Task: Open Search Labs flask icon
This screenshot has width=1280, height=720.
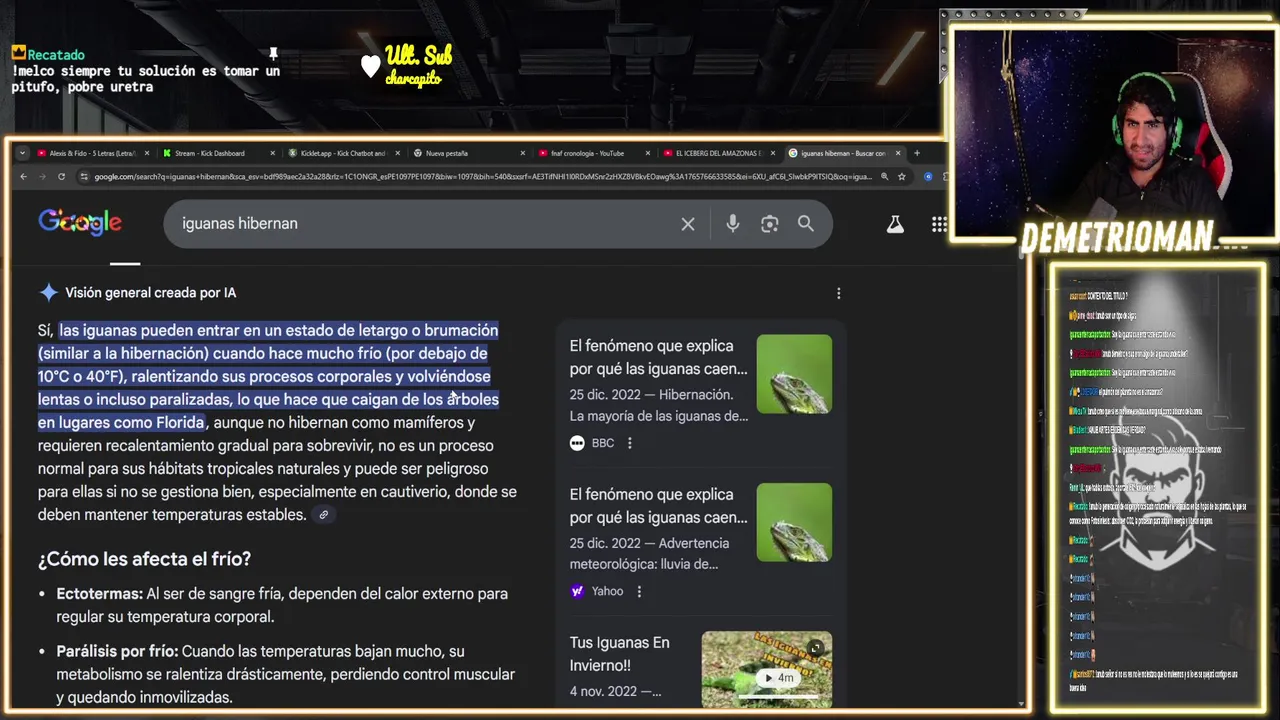Action: pyautogui.click(x=895, y=224)
